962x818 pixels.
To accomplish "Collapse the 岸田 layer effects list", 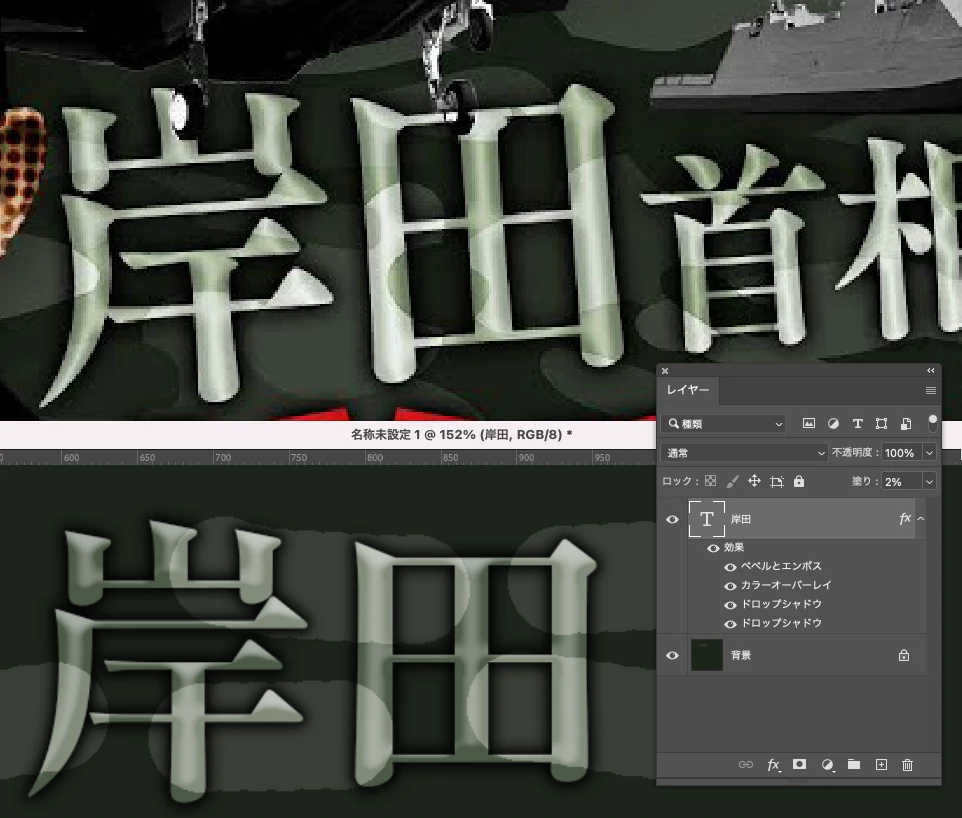I will 921,519.
